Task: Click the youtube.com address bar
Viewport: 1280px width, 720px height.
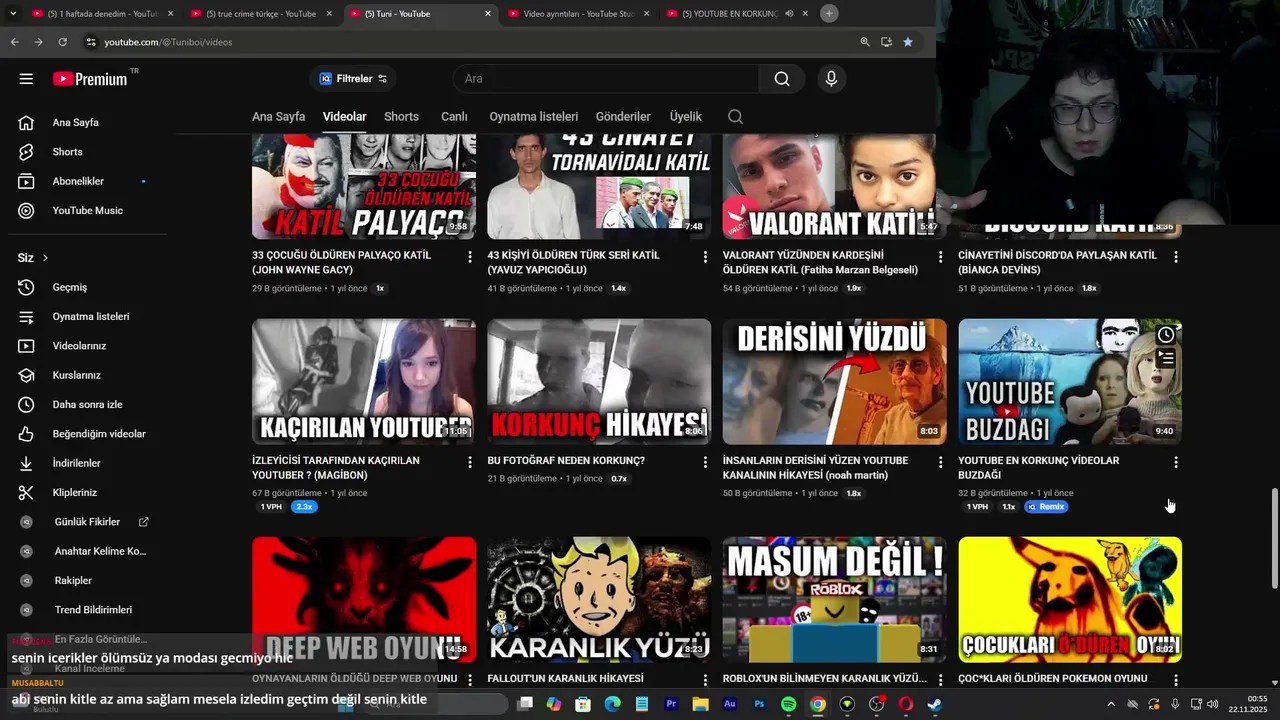Action: 470,42
